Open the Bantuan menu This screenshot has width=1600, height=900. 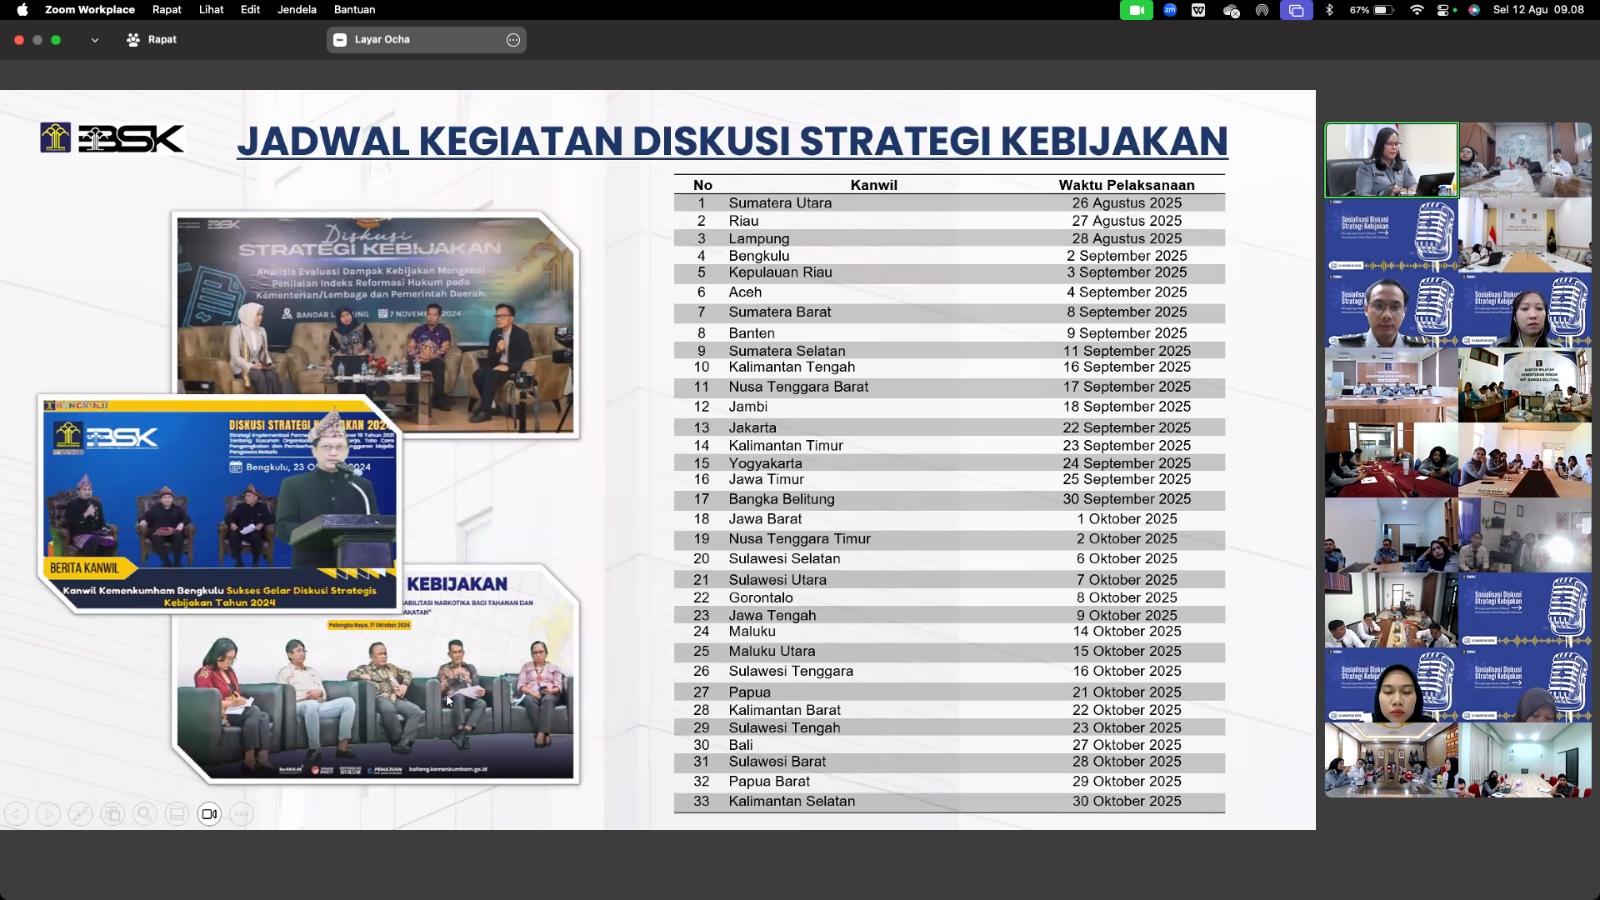point(354,10)
